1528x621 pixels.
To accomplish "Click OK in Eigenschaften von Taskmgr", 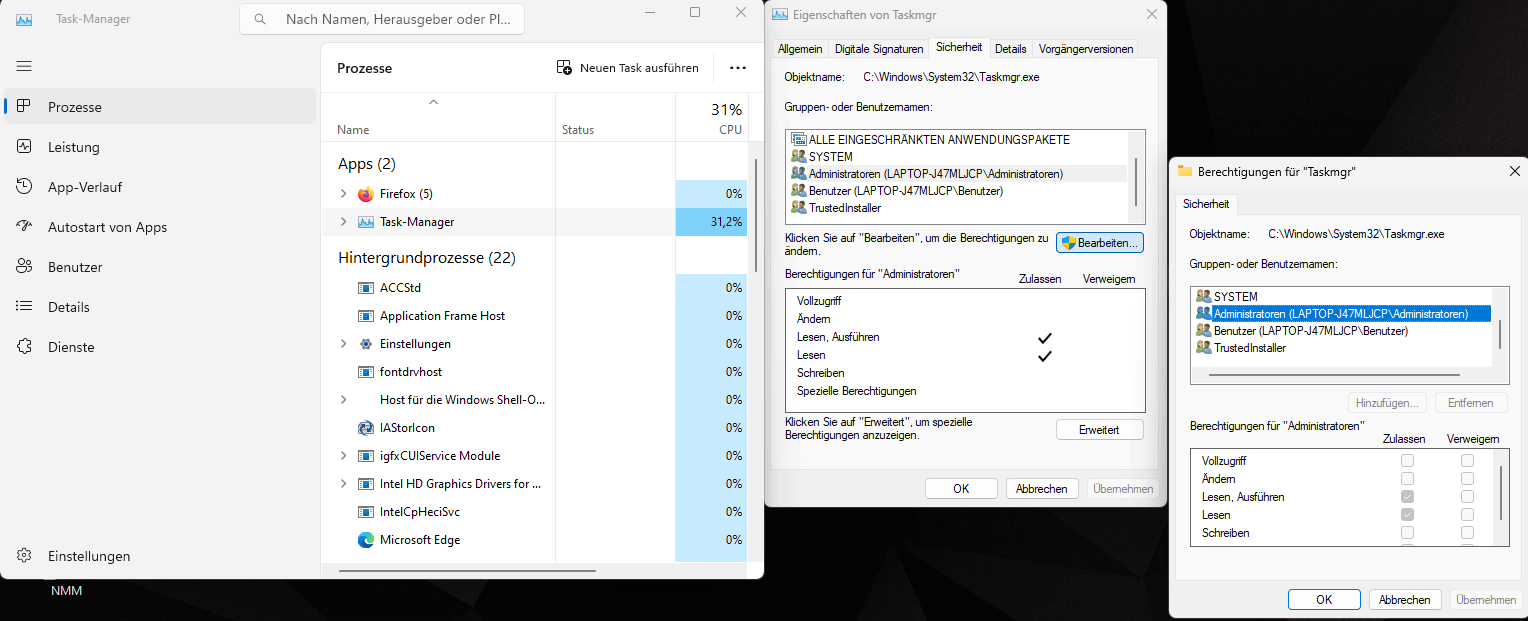I will 961,489.
